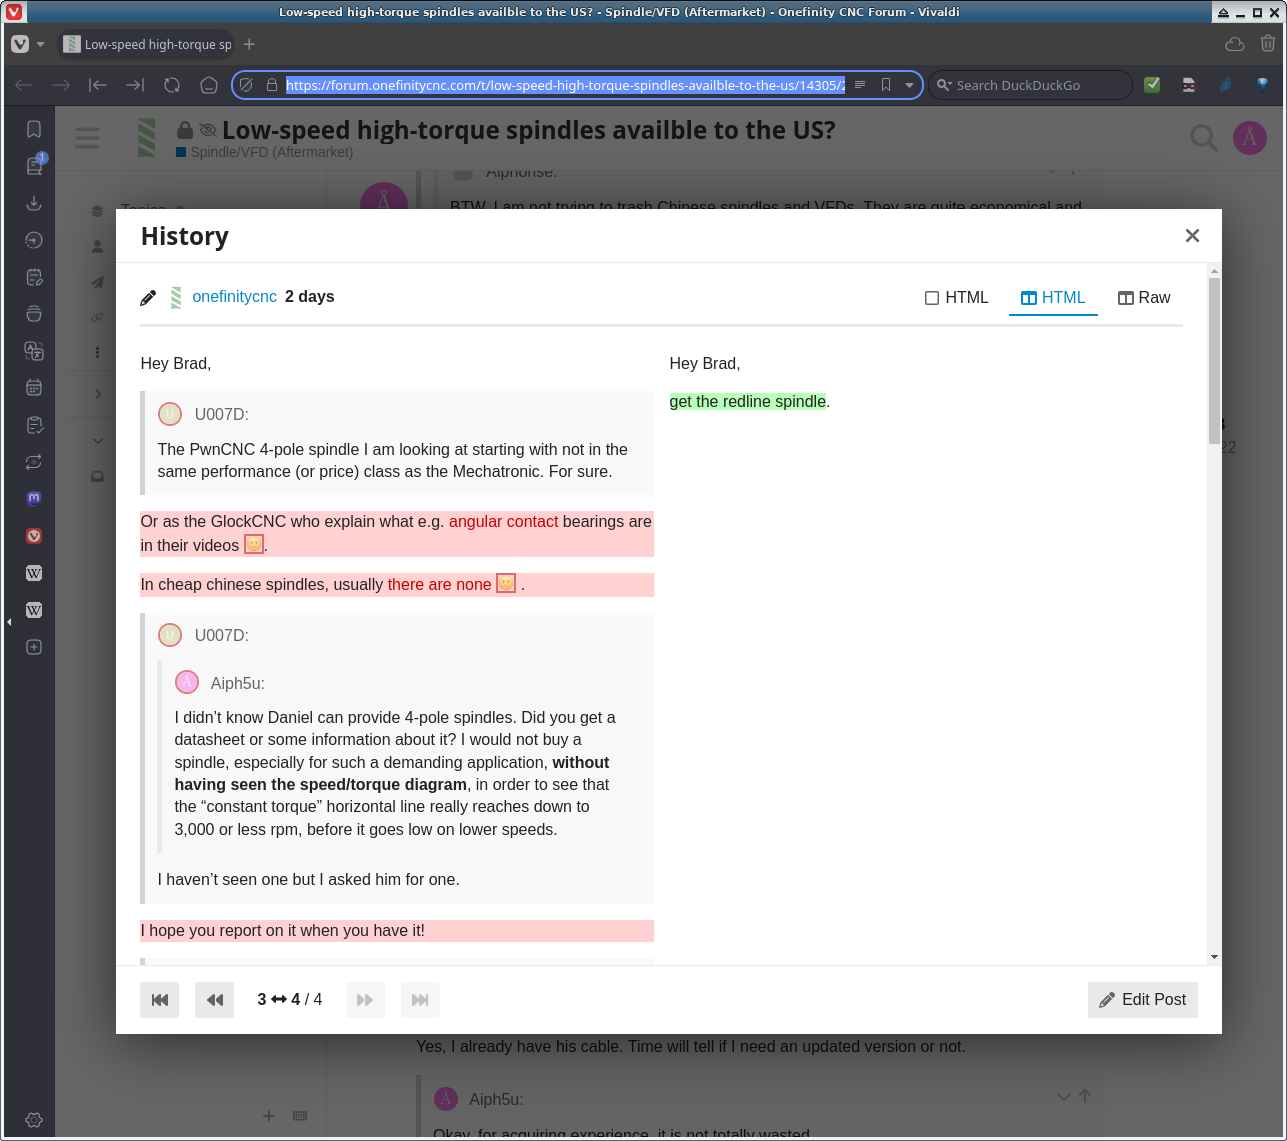The image size is (1287, 1141).
Task: Open the Calendar panel icon
Action: [34, 387]
